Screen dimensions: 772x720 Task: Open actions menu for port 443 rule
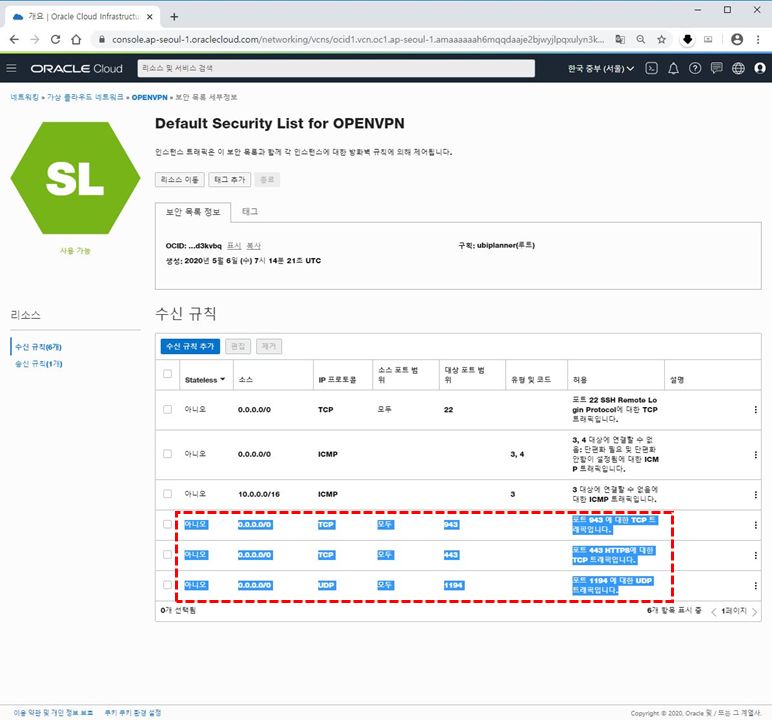pyautogui.click(x=755, y=556)
